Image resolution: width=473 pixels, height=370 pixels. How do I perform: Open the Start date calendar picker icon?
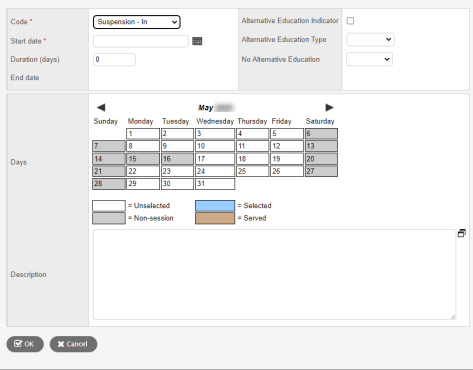pyautogui.click(x=197, y=41)
